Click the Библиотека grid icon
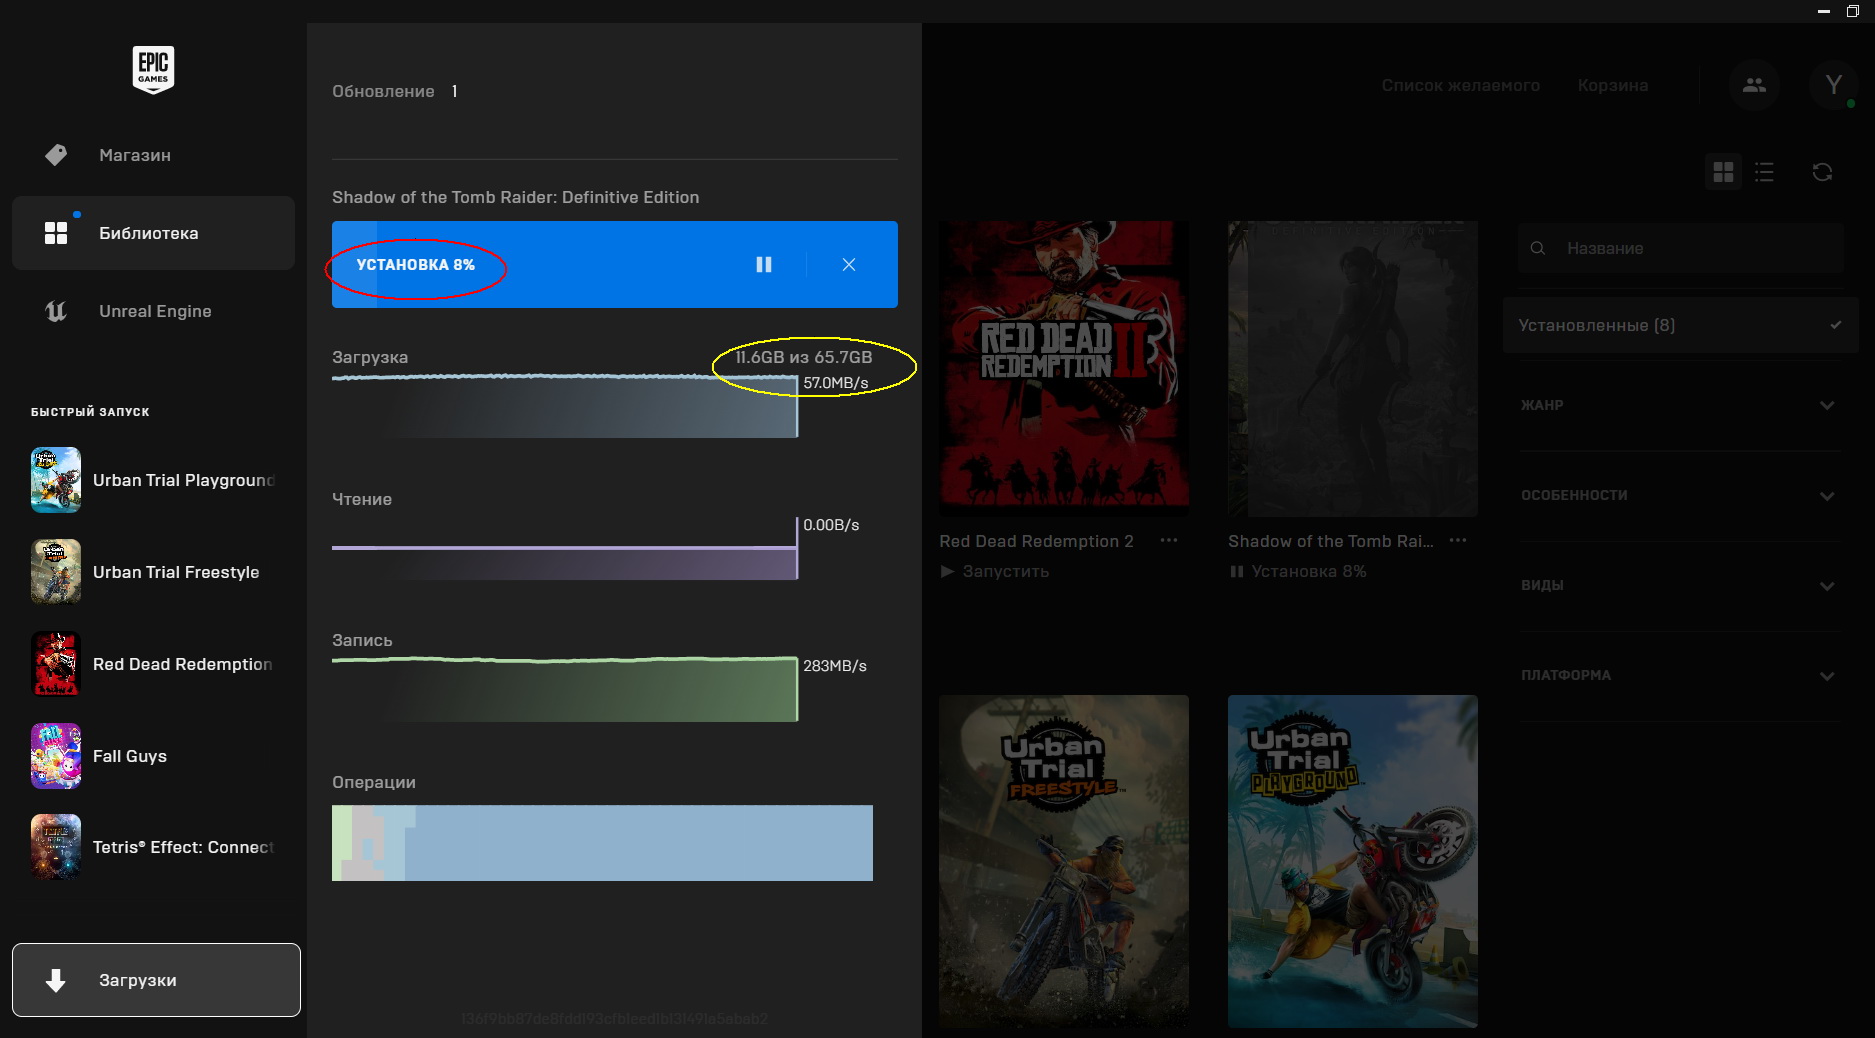The height and width of the screenshot is (1038, 1875). coord(56,233)
